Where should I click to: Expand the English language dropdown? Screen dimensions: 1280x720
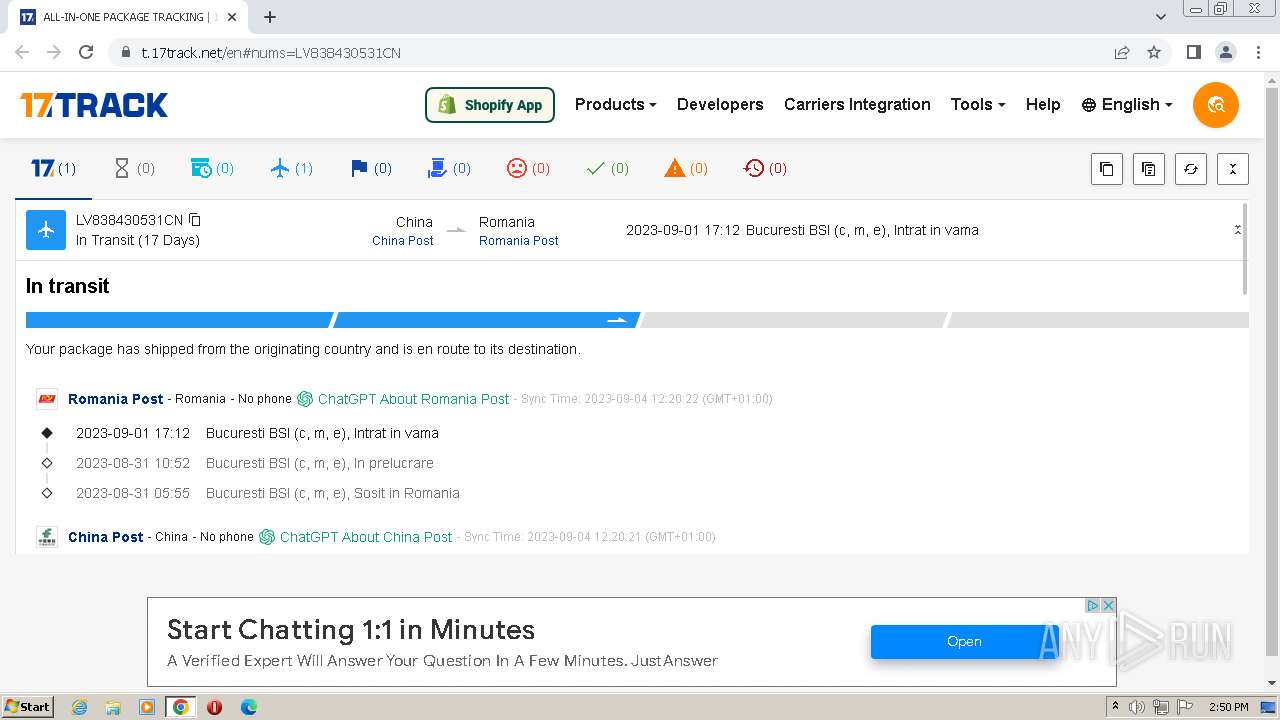tap(1127, 104)
